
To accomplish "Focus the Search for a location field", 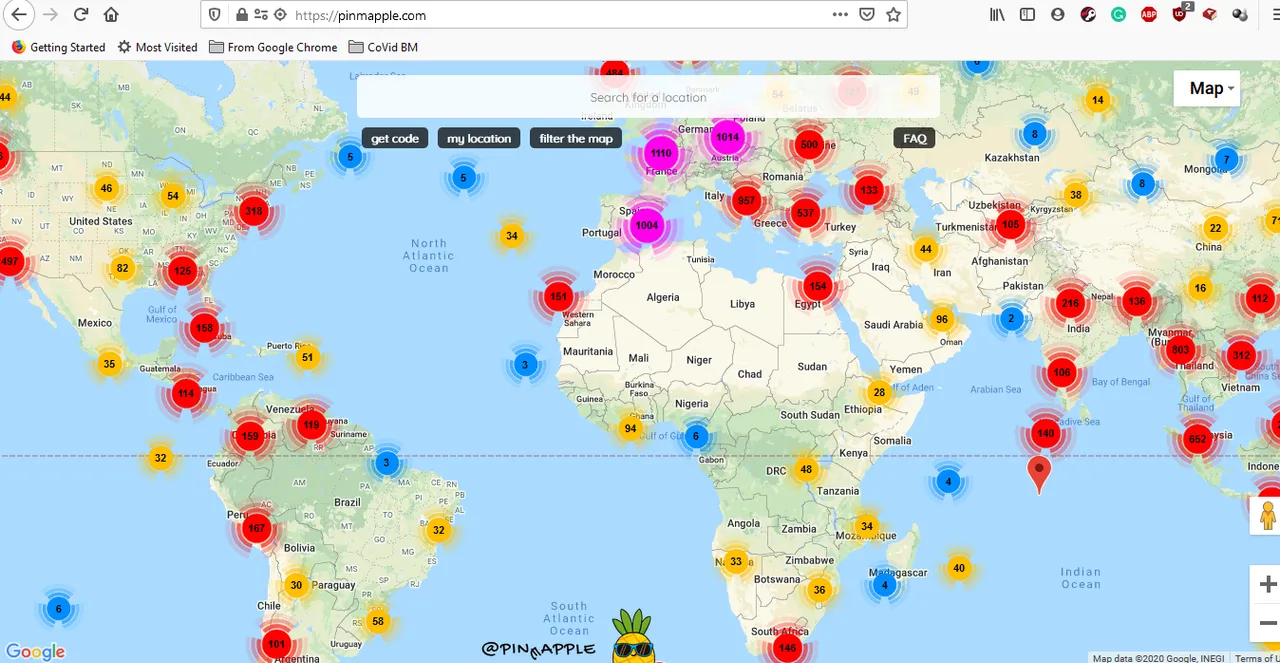I will coord(648,97).
